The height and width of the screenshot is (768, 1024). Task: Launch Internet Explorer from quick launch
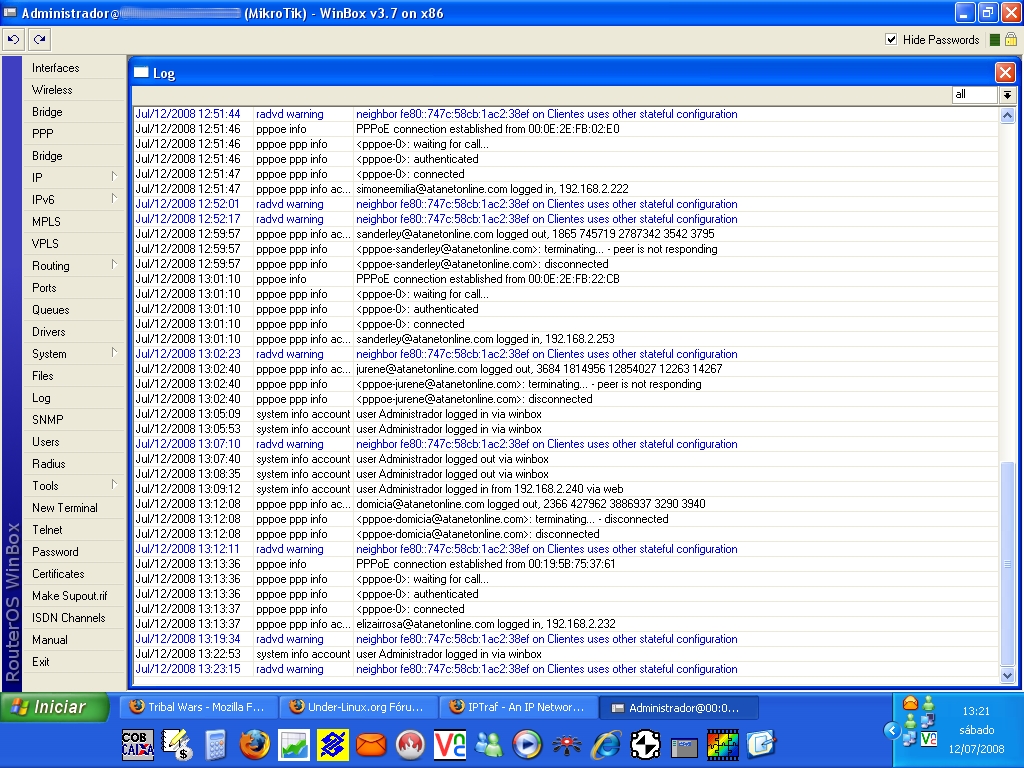[x=606, y=744]
